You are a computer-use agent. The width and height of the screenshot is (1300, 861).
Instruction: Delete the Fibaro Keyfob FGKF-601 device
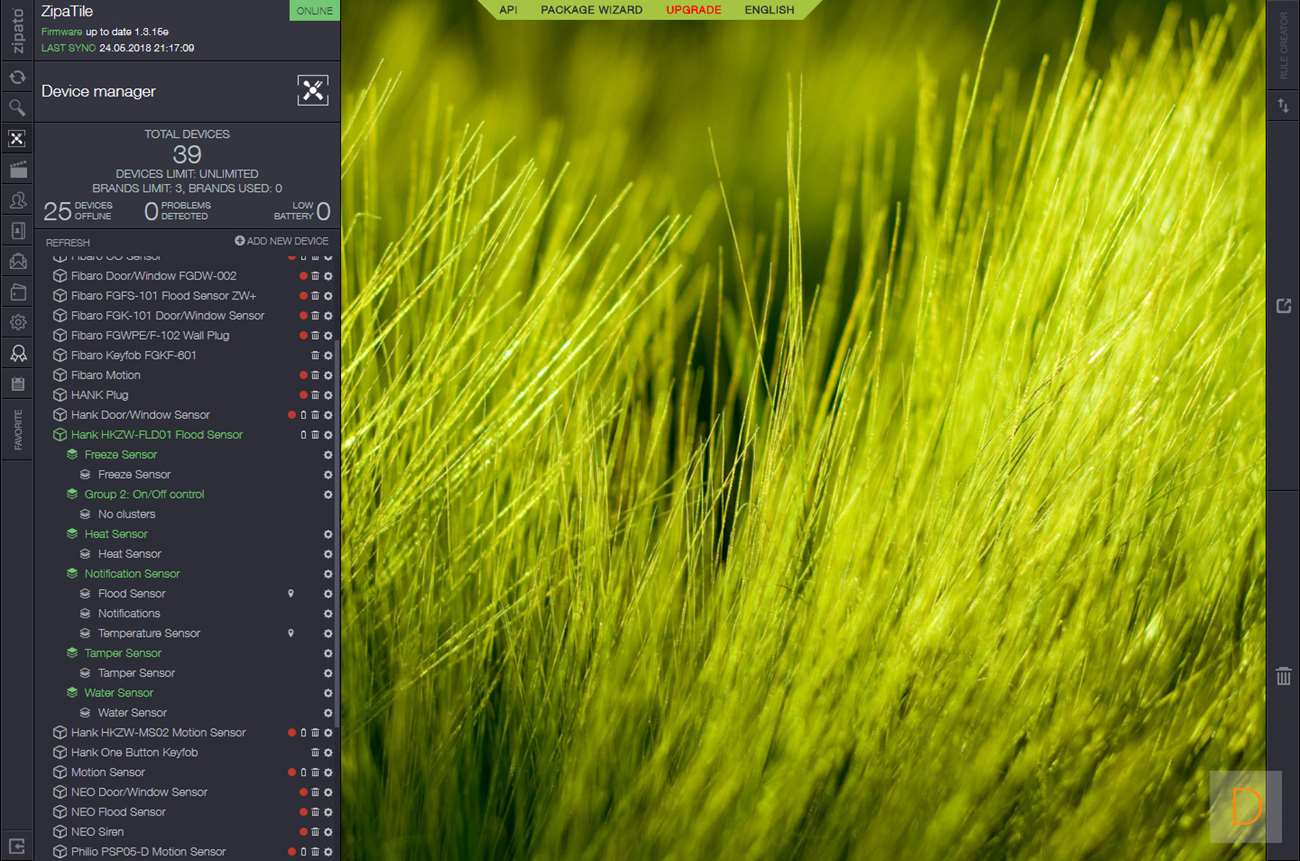click(315, 356)
